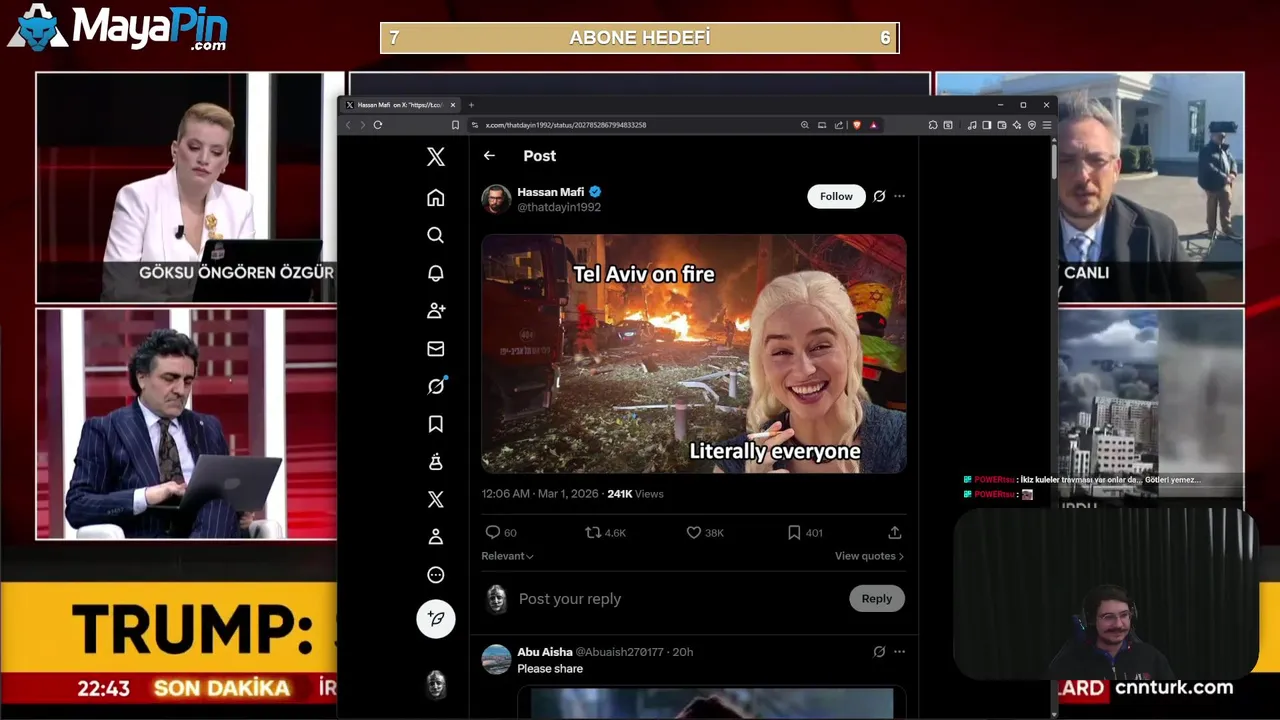Screen dimensions: 1280x720
Task: Open Premium X icon in sidebar
Action: click(435, 499)
